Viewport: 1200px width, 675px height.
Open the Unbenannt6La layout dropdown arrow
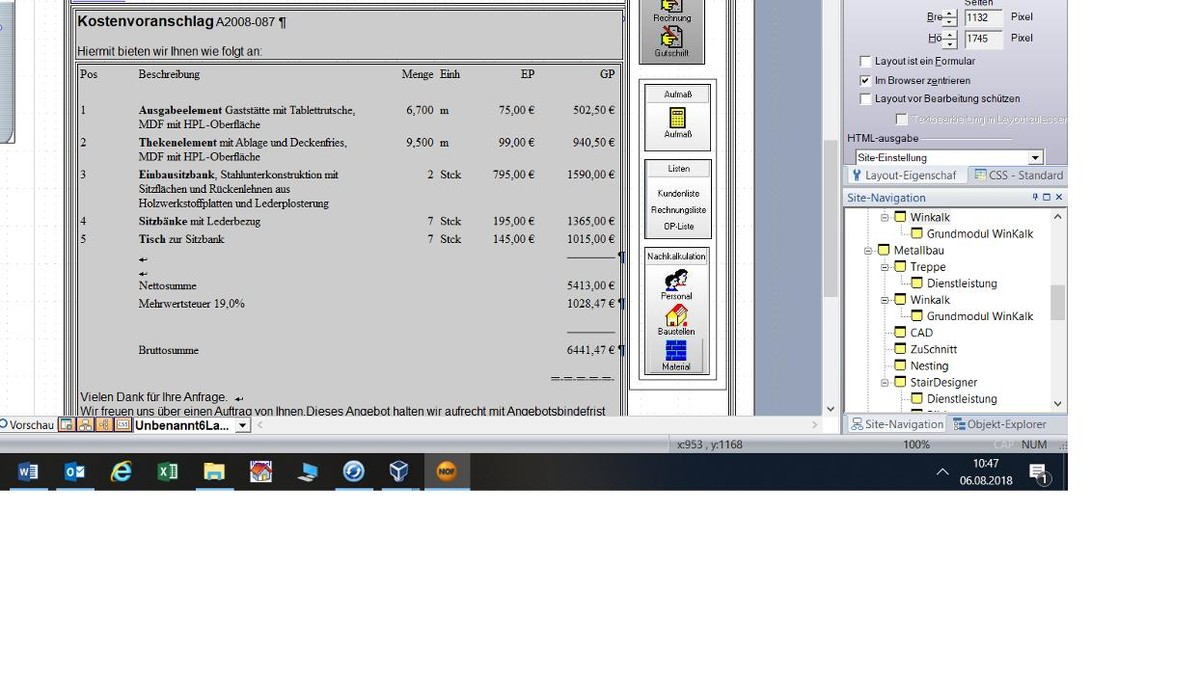242,426
